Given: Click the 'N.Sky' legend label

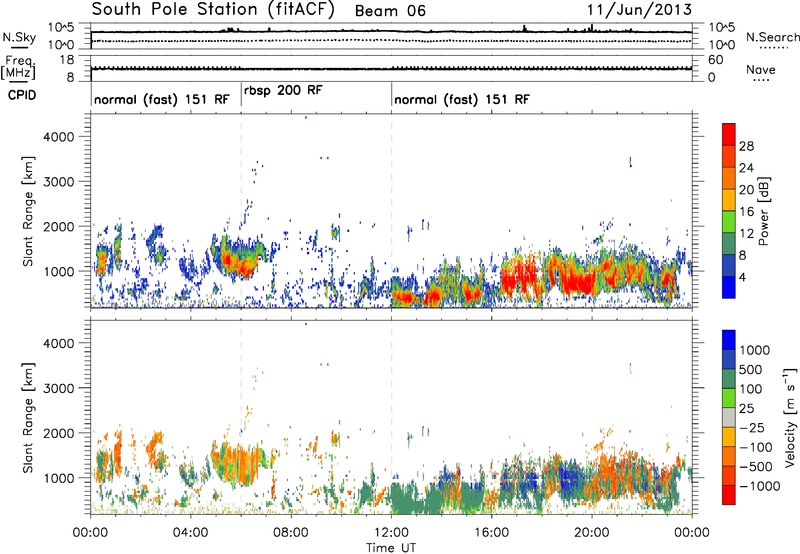Looking at the screenshot, I should [x=19, y=38].
